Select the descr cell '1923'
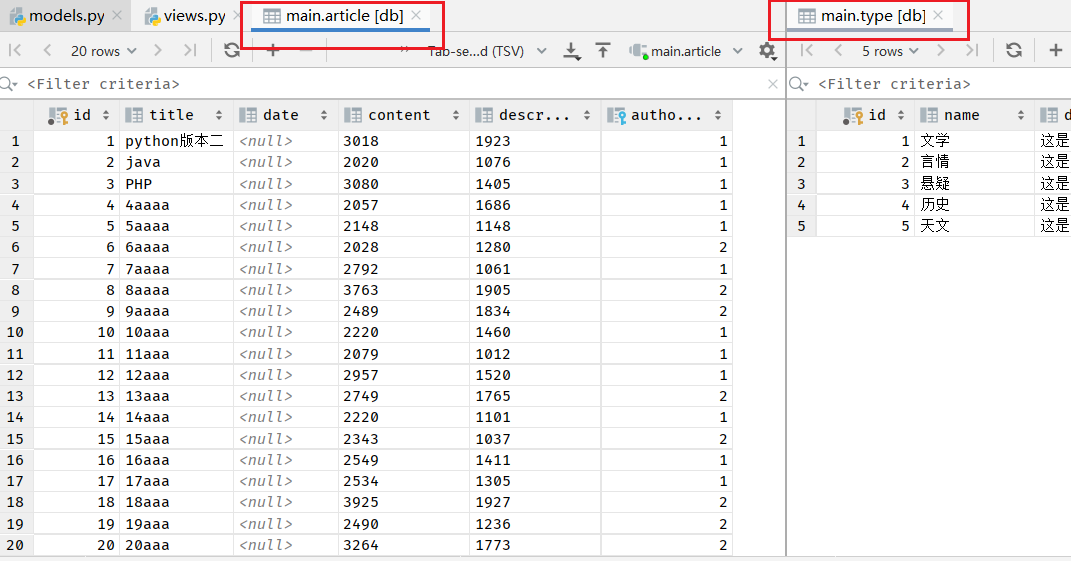Screen dimensions: 1071x561 point(535,141)
